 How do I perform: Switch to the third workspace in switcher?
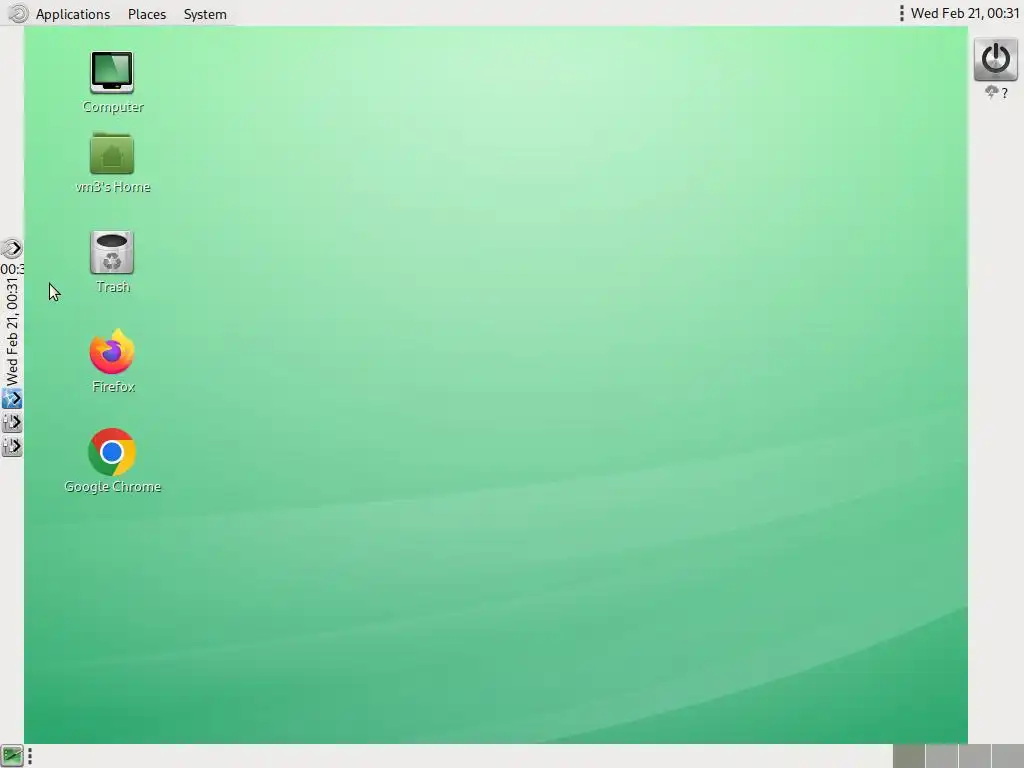(x=975, y=756)
